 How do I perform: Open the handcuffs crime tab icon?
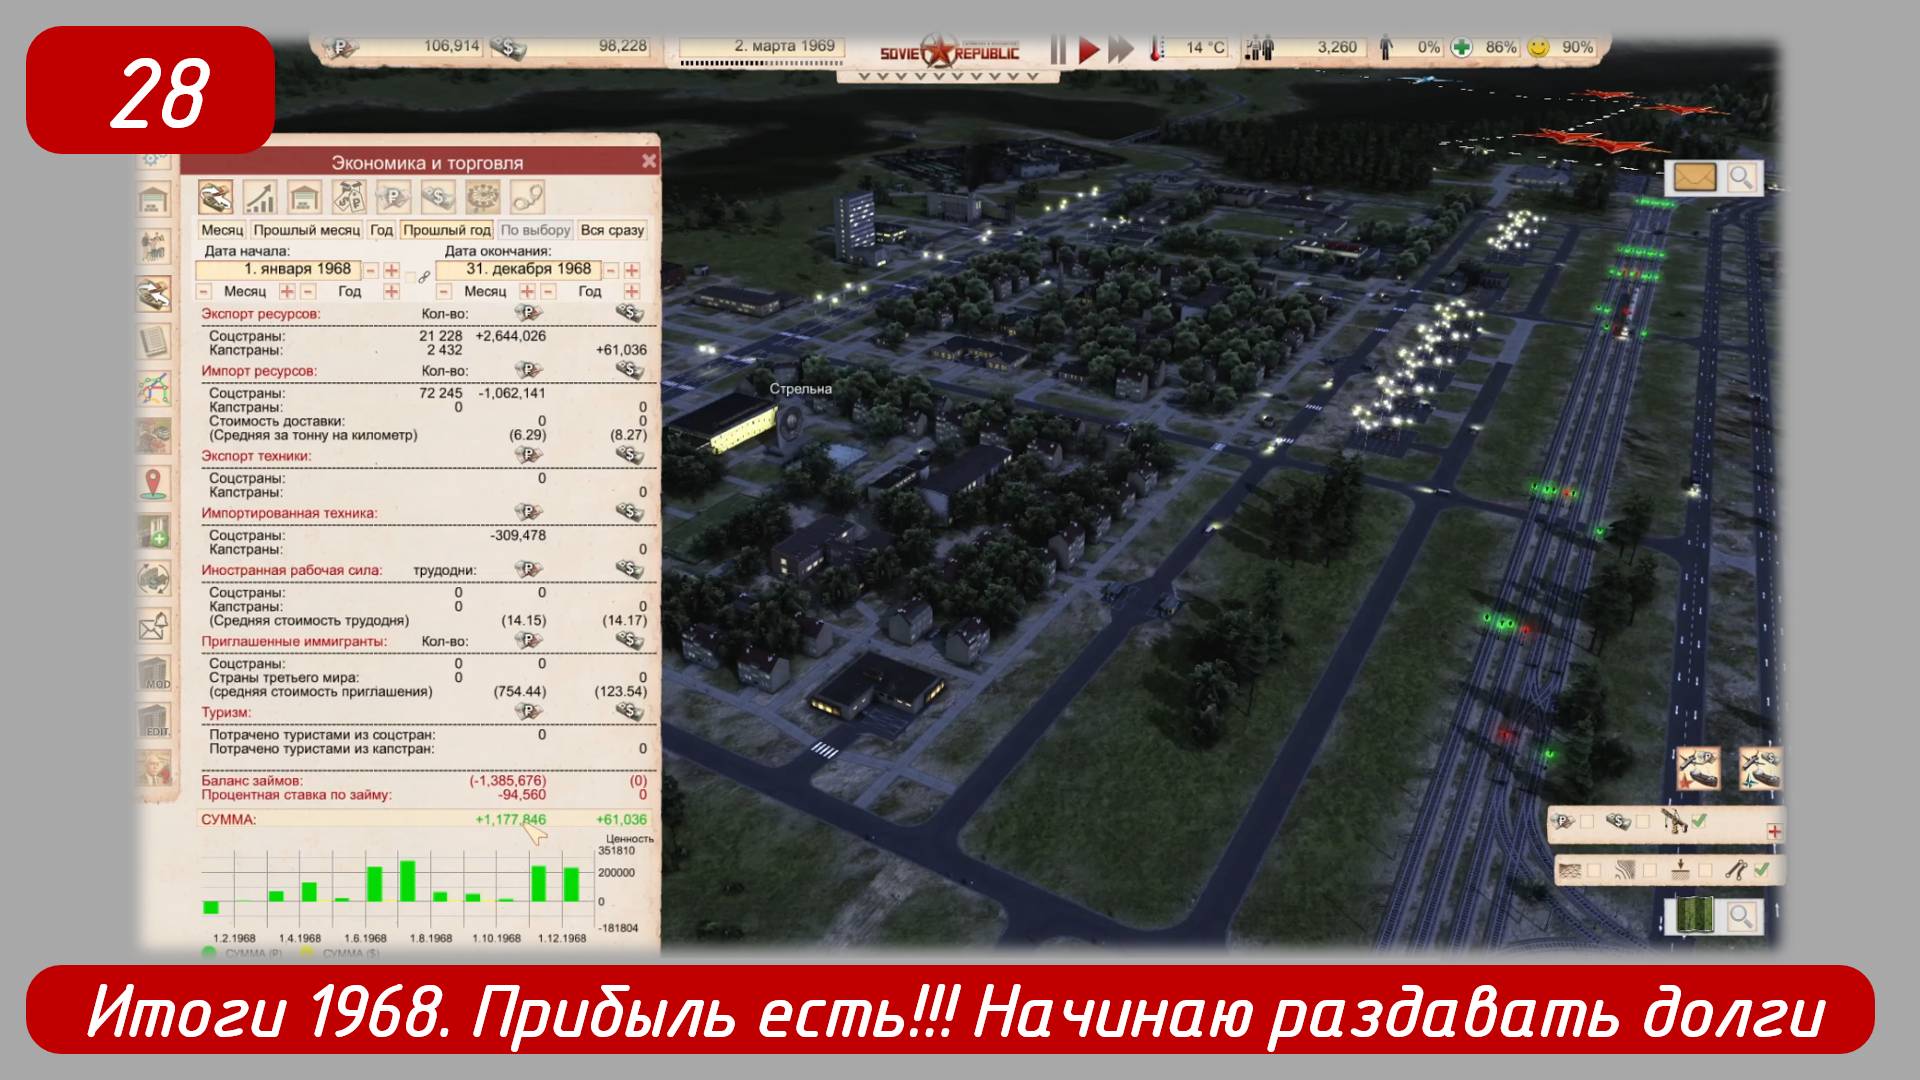pos(526,197)
